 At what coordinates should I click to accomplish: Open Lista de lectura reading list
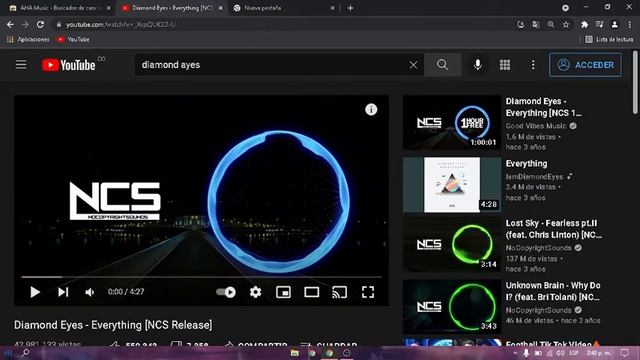[x=609, y=40]
